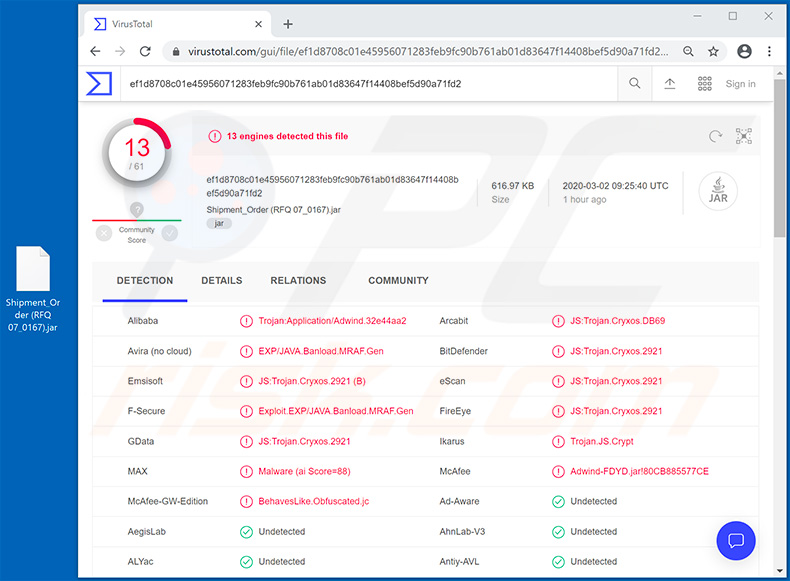Select the Shipment_Order jar desktop file
Screen dimensions: 790x581
33,289
